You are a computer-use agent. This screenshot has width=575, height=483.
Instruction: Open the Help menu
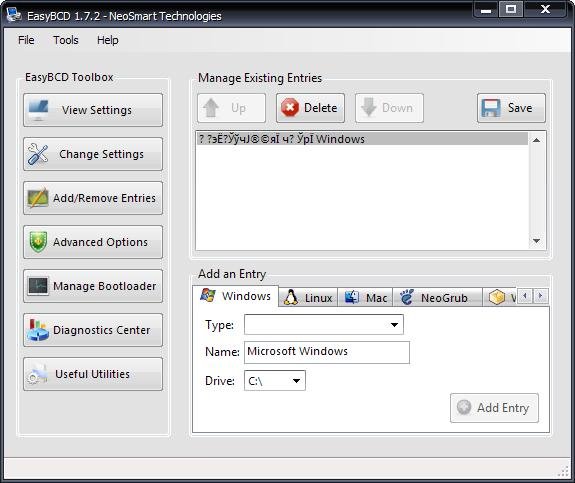point(107,40)
